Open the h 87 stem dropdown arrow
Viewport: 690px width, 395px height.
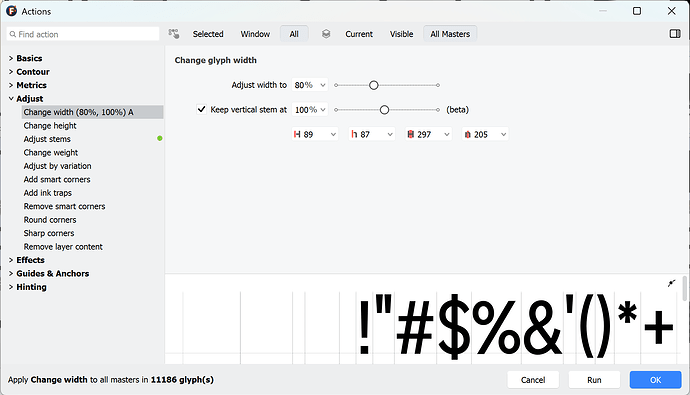point(390,134)
